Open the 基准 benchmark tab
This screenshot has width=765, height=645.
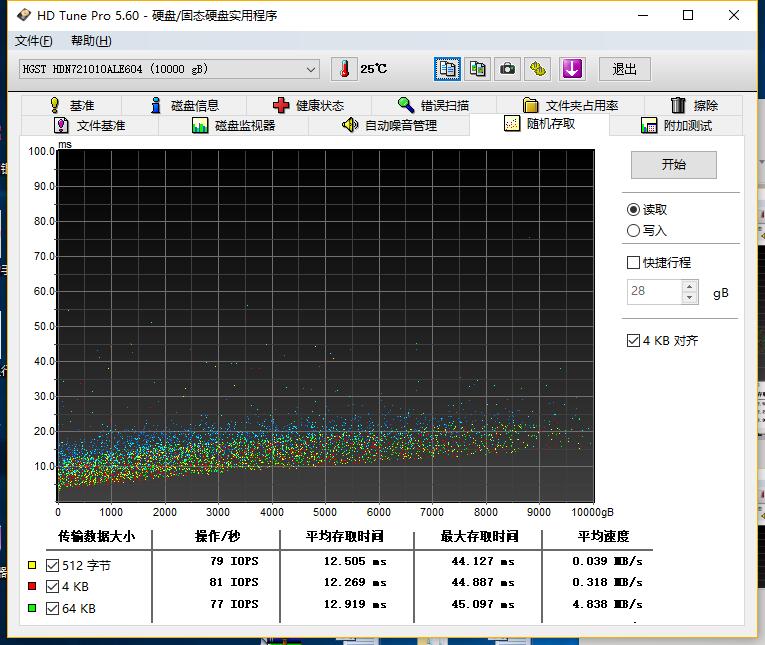pos(72,105)
